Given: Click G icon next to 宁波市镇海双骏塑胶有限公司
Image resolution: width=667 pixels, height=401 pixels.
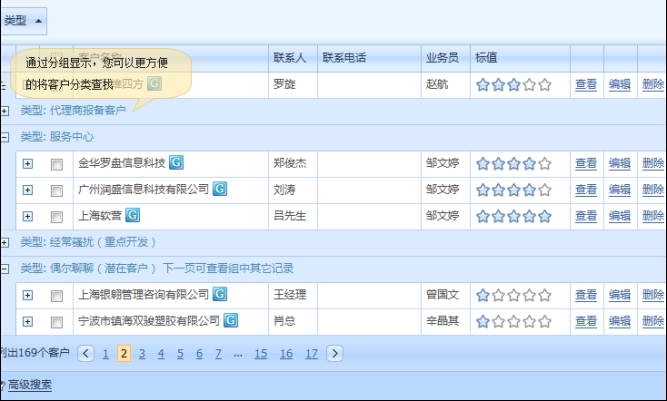Looking at the screenshot, I should tap(231, 320).
